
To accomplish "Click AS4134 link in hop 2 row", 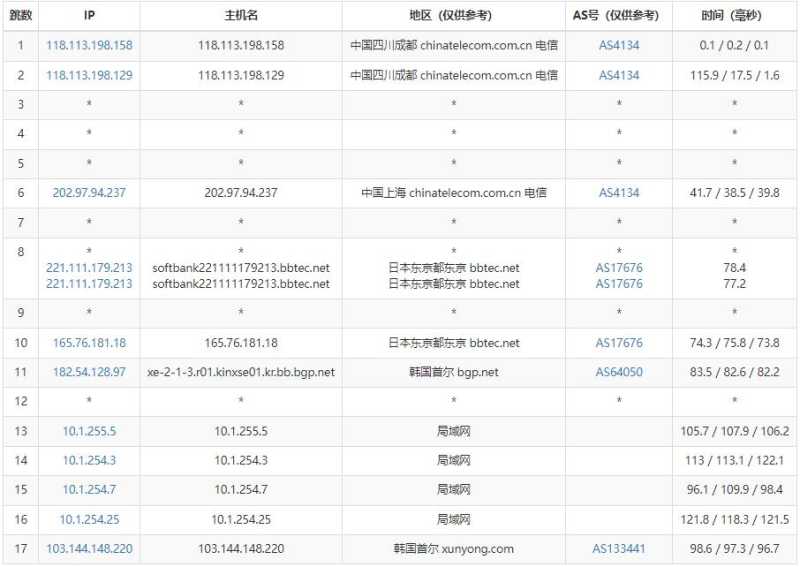I will [619, 76].
